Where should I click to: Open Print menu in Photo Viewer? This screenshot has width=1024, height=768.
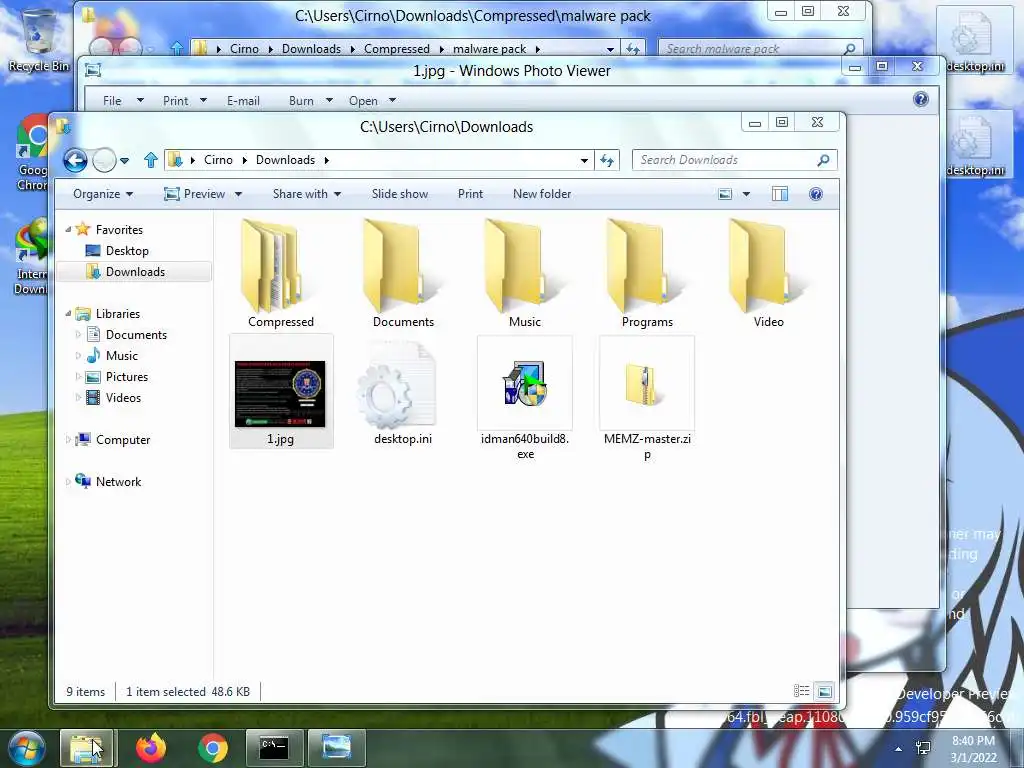(185, 101)
